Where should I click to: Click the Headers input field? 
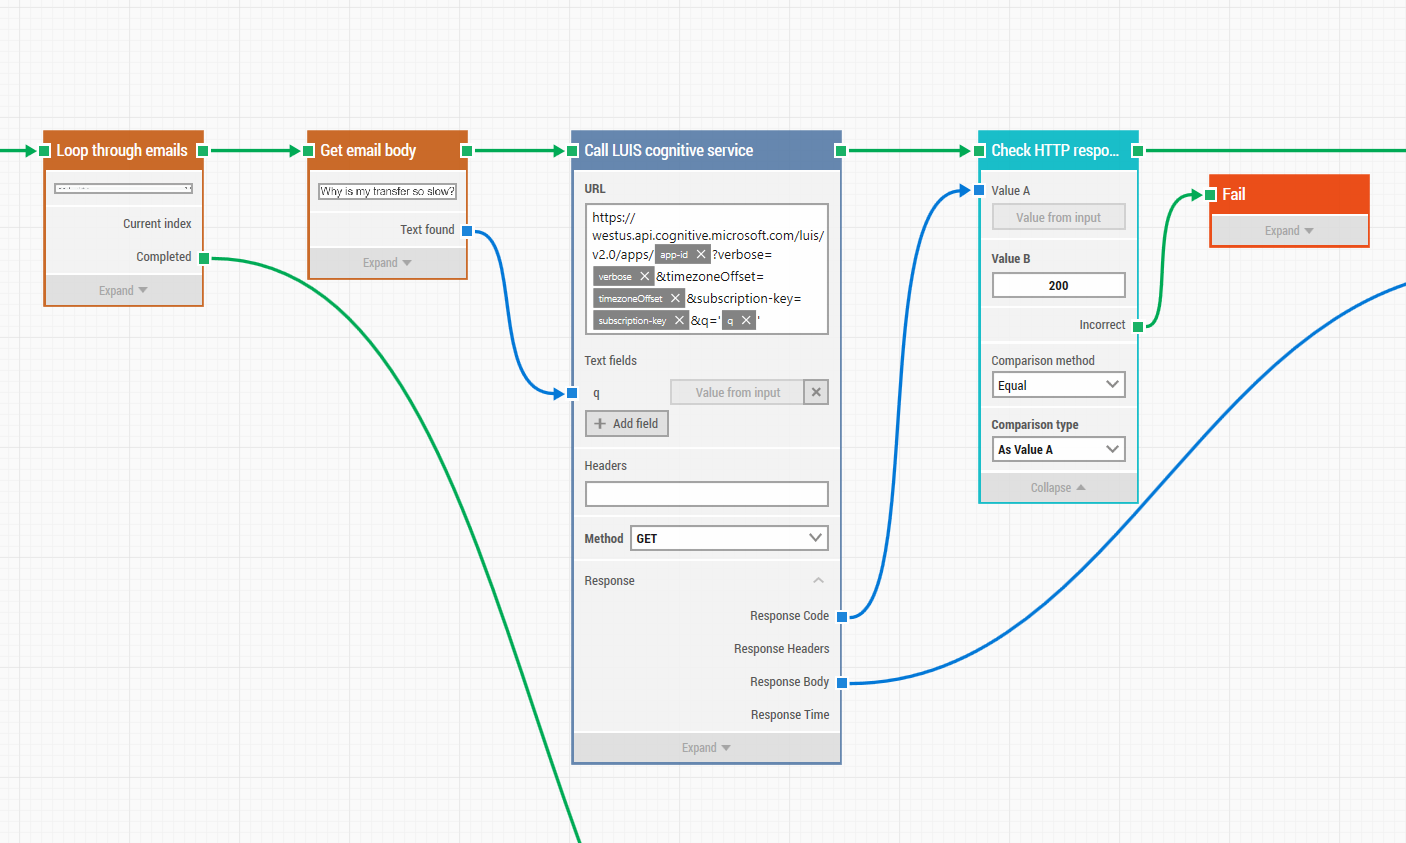(x=706, y=494)
